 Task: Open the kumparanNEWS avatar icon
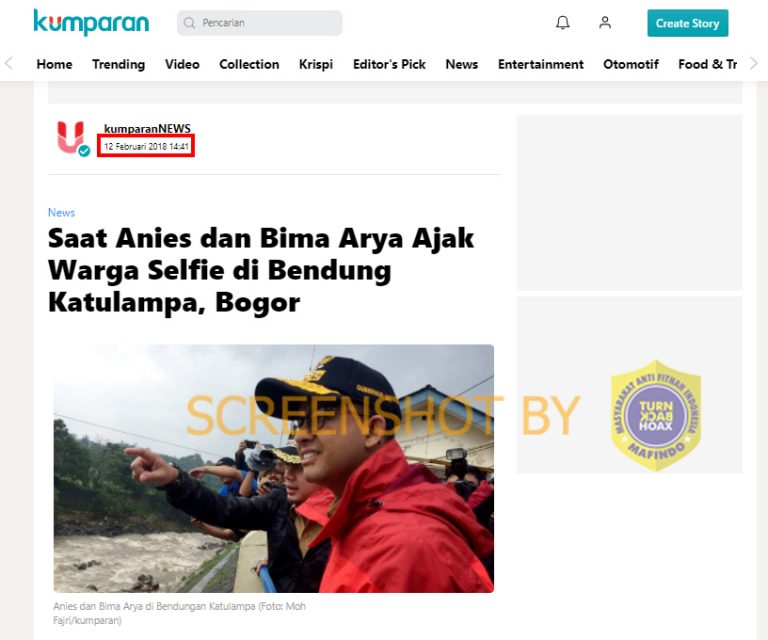[71, 137]
